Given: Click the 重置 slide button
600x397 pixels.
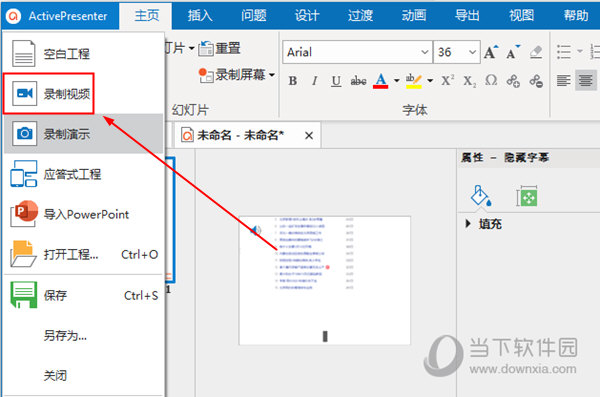Looking at the screenshot, I should pyautogui.click(x=220, y=49).
